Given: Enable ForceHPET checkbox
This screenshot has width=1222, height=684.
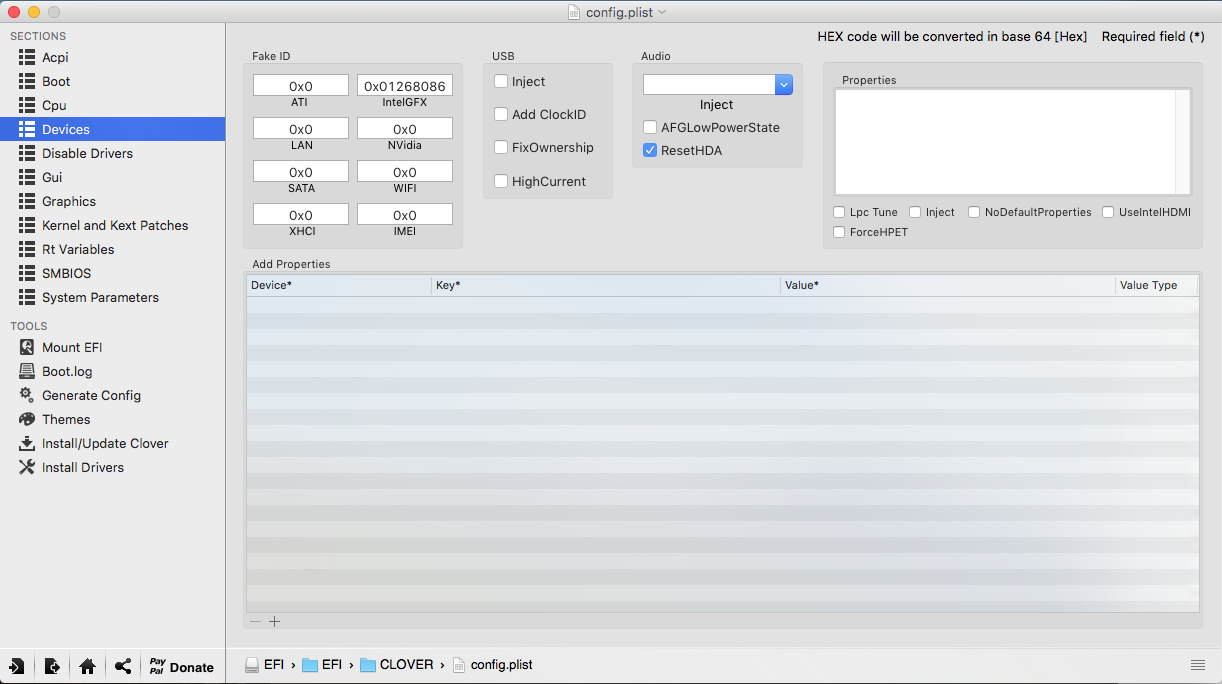Looking at the screenshot, I should (839, 232).
